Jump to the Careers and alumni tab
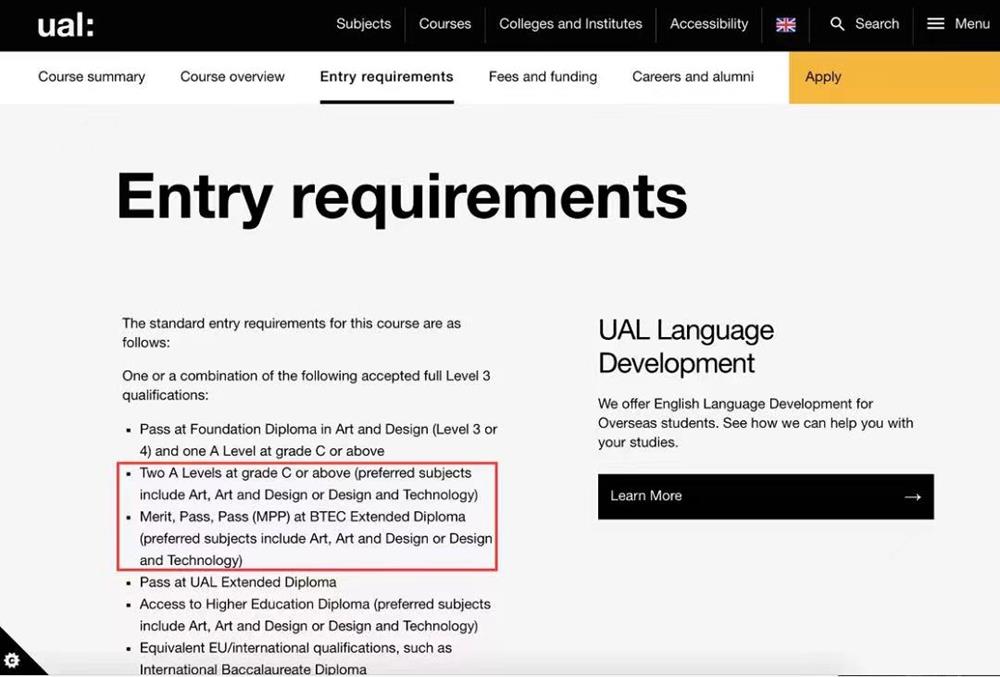Screen dimensions: 1000x677 (693, 77)
